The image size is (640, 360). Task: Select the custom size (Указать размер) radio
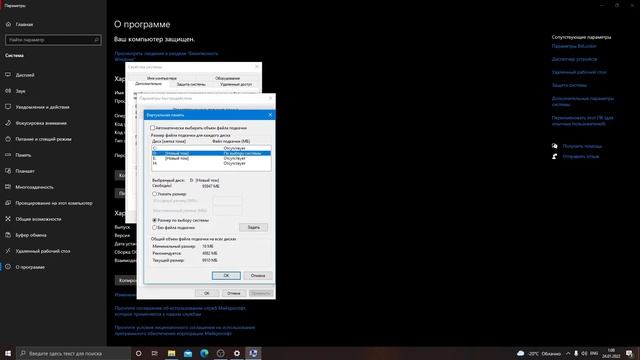(154, 194)
